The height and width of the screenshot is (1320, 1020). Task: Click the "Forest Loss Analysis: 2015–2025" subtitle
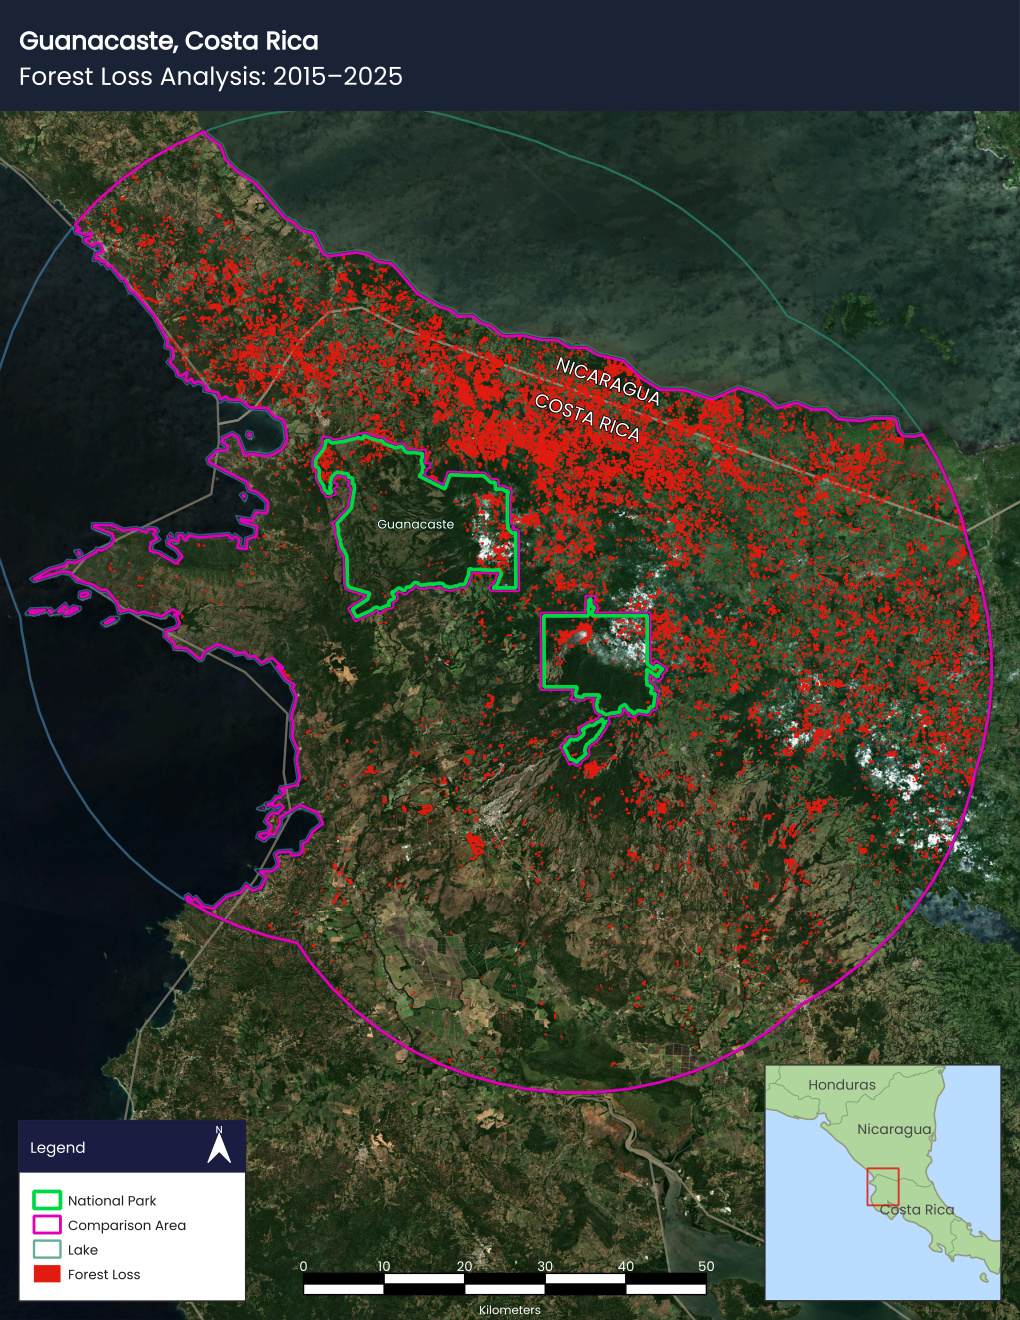click(211, 76)
